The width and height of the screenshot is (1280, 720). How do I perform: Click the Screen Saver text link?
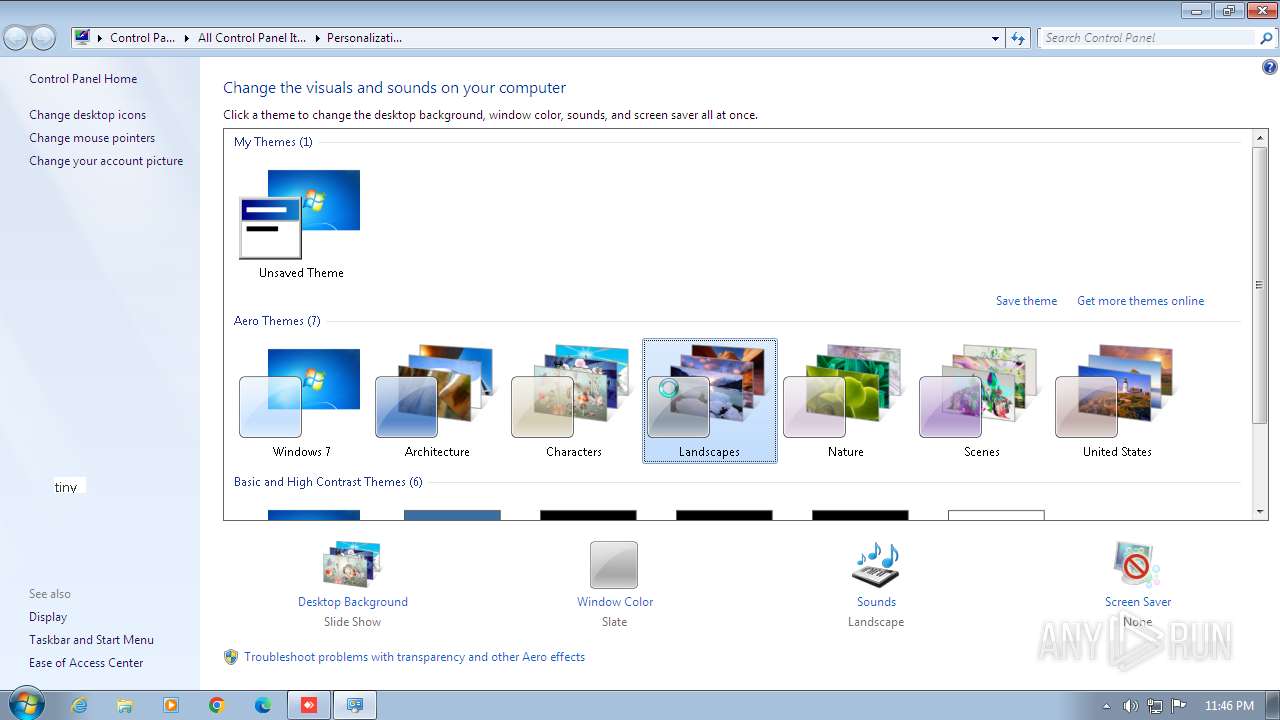1138,602
